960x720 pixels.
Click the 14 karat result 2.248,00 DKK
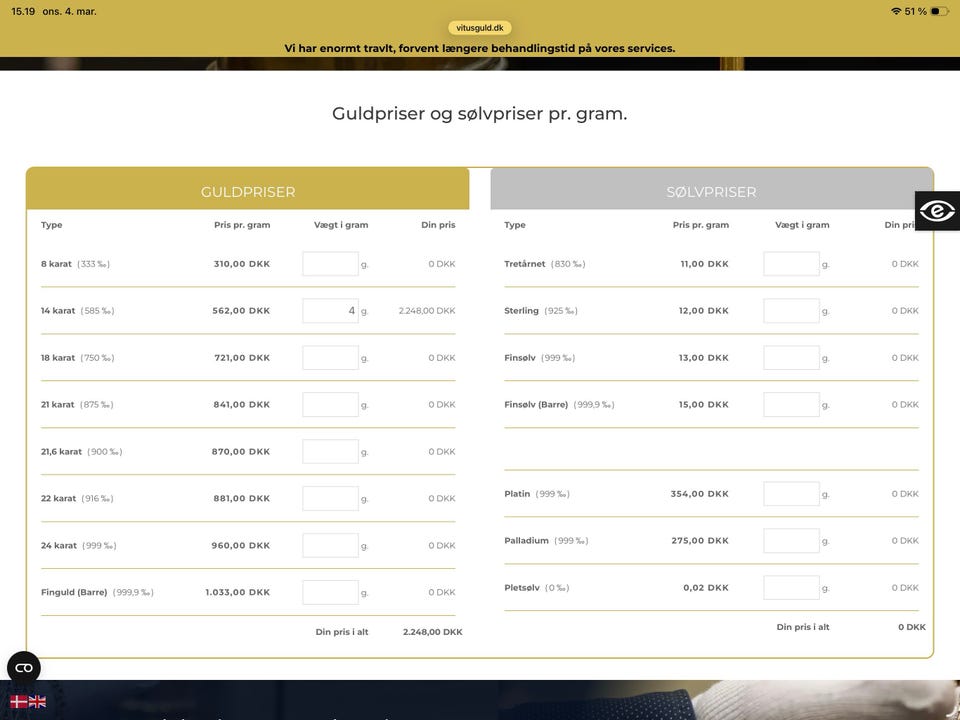click(427, 311)
